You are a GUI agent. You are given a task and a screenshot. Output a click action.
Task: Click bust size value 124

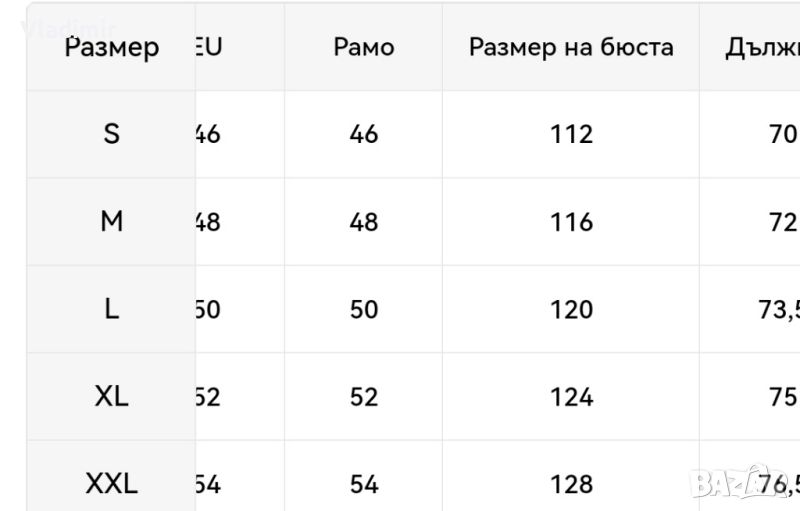click(571, 397)
